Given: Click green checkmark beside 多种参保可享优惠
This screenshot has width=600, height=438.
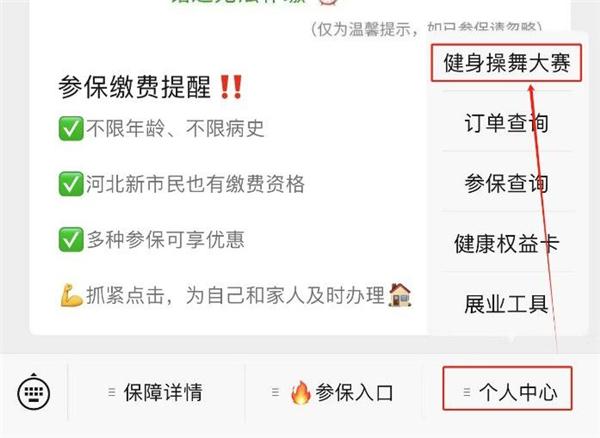Looking at the screenshot, I should pyautogui.click(x=71, y=239).
